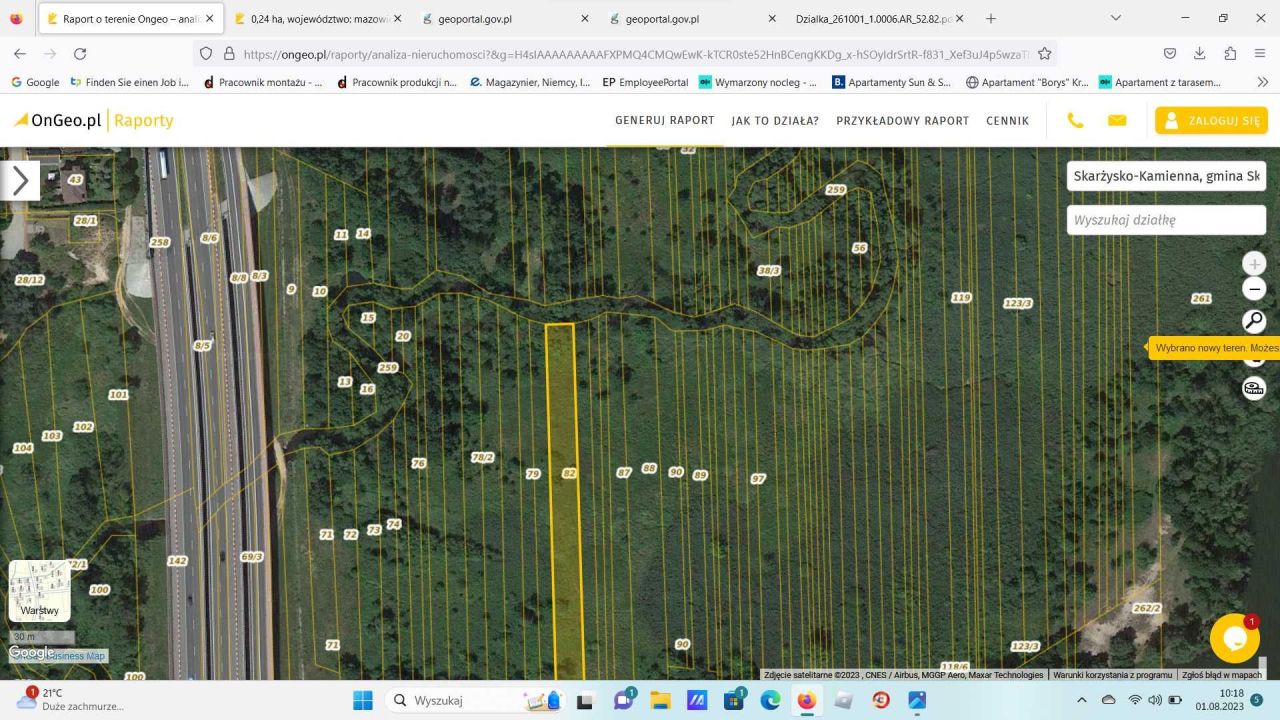Open the Przykładowy Raport link

tap(902, 120)
